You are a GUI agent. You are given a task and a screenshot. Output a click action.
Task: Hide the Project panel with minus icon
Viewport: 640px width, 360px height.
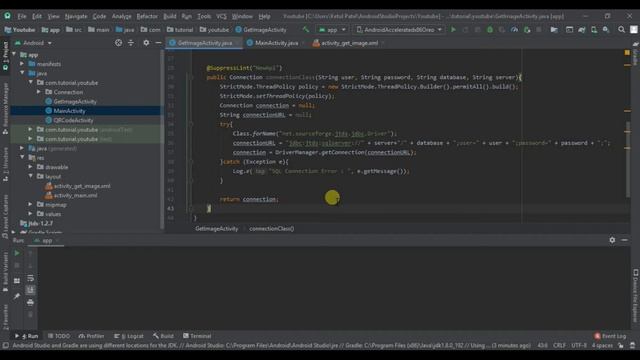(x=158, y=43)
